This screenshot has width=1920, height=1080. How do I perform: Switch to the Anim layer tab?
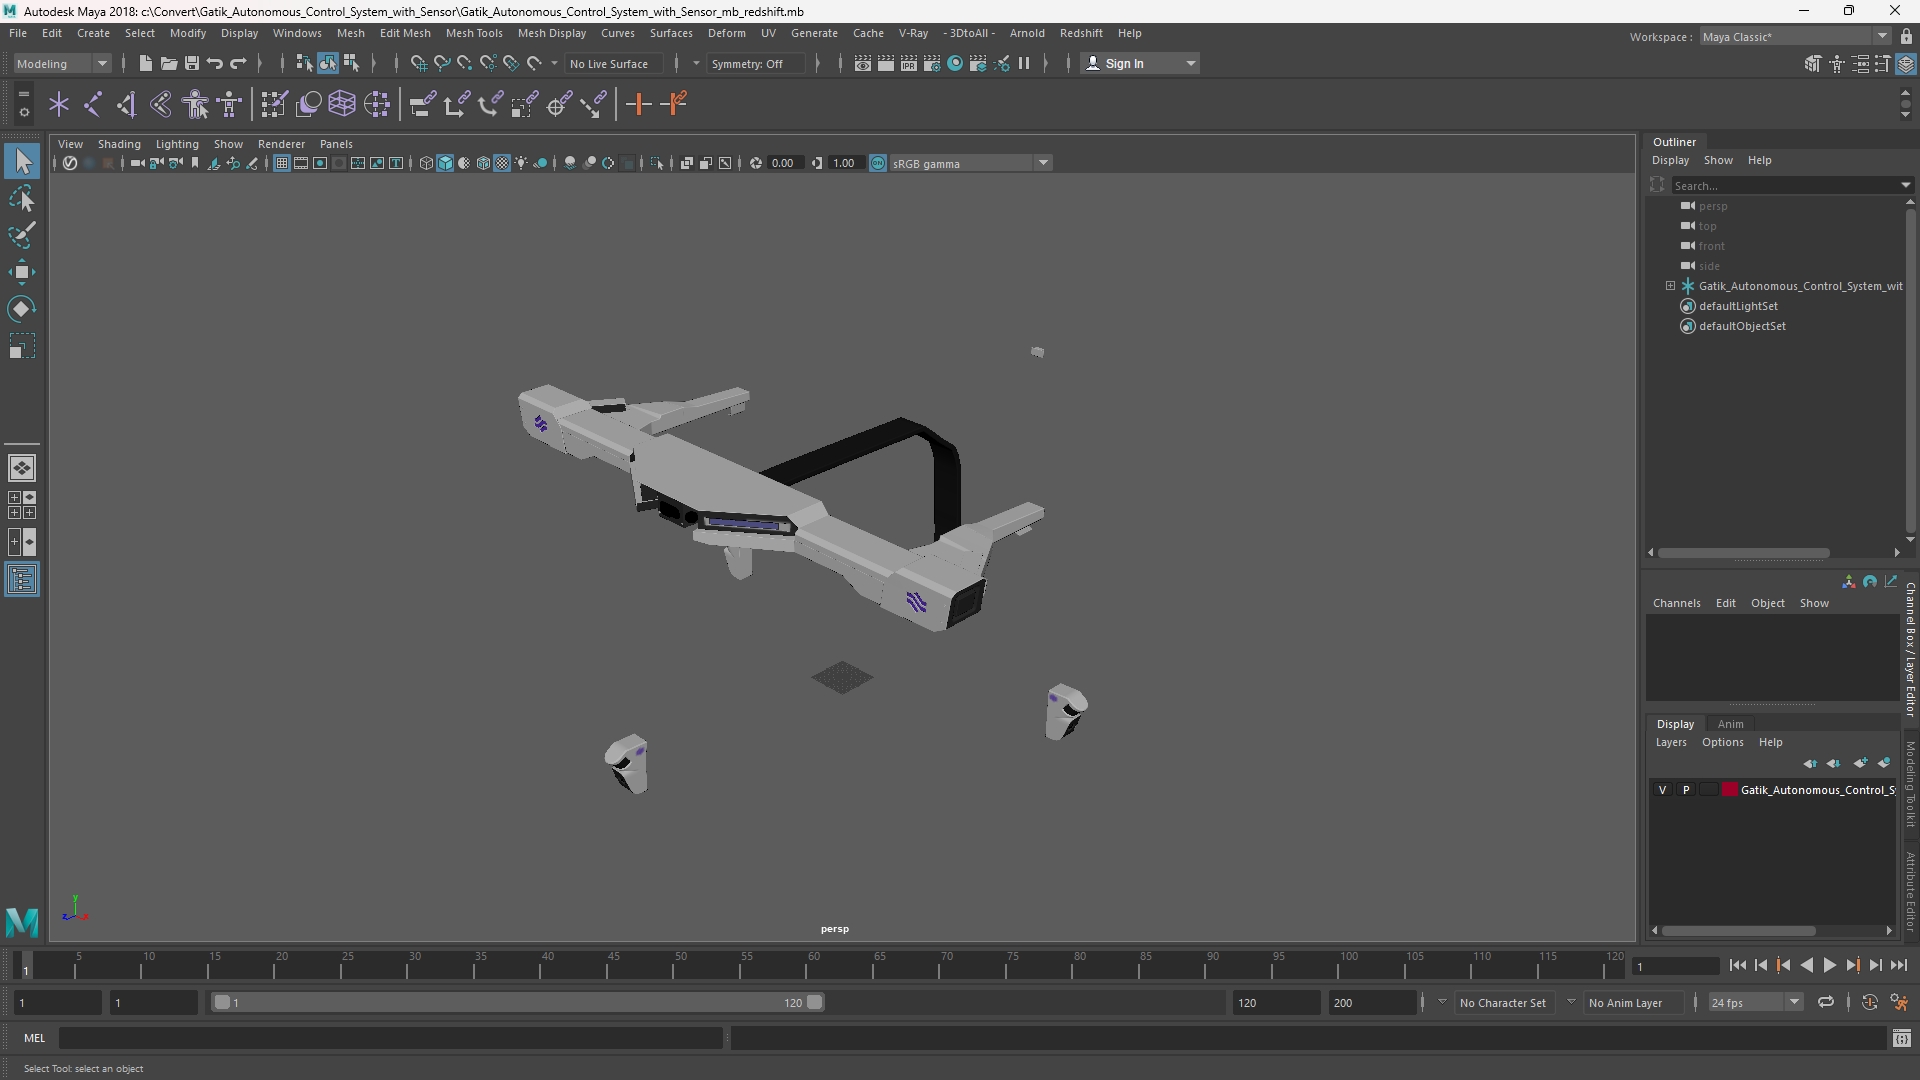[1730, 724]
